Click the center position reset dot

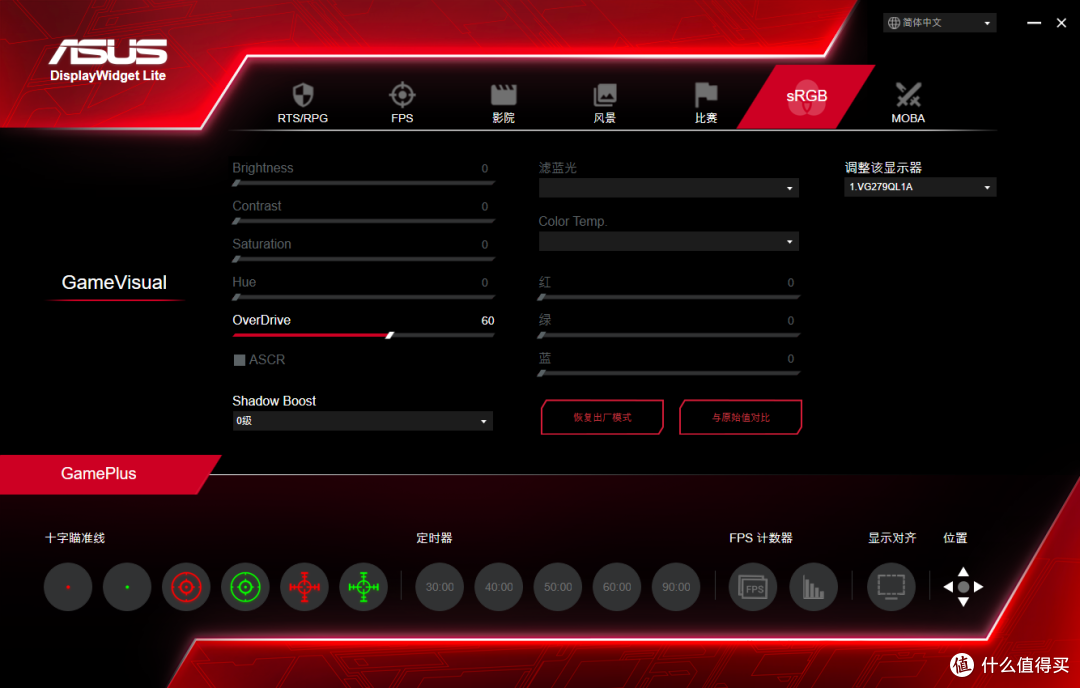pos(963,587)
